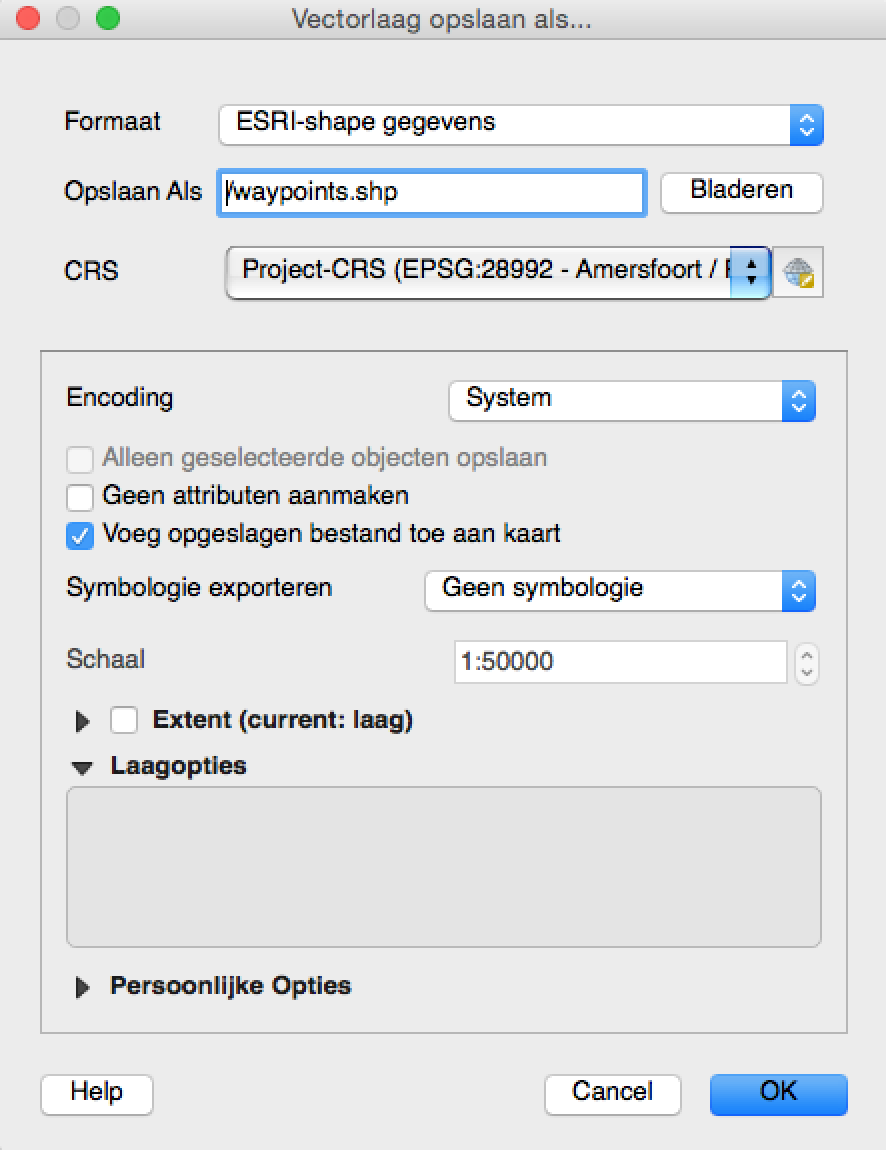Open the Encoding System dropdown
Screen dimensions: 886x1150
pos(631,399)
